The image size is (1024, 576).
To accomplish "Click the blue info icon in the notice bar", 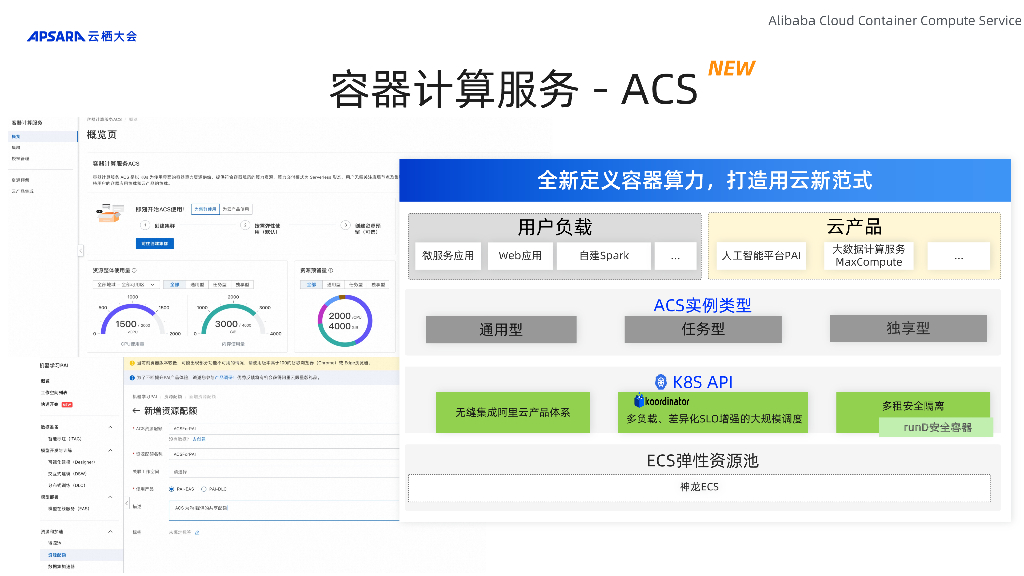I will click(131, 377).
